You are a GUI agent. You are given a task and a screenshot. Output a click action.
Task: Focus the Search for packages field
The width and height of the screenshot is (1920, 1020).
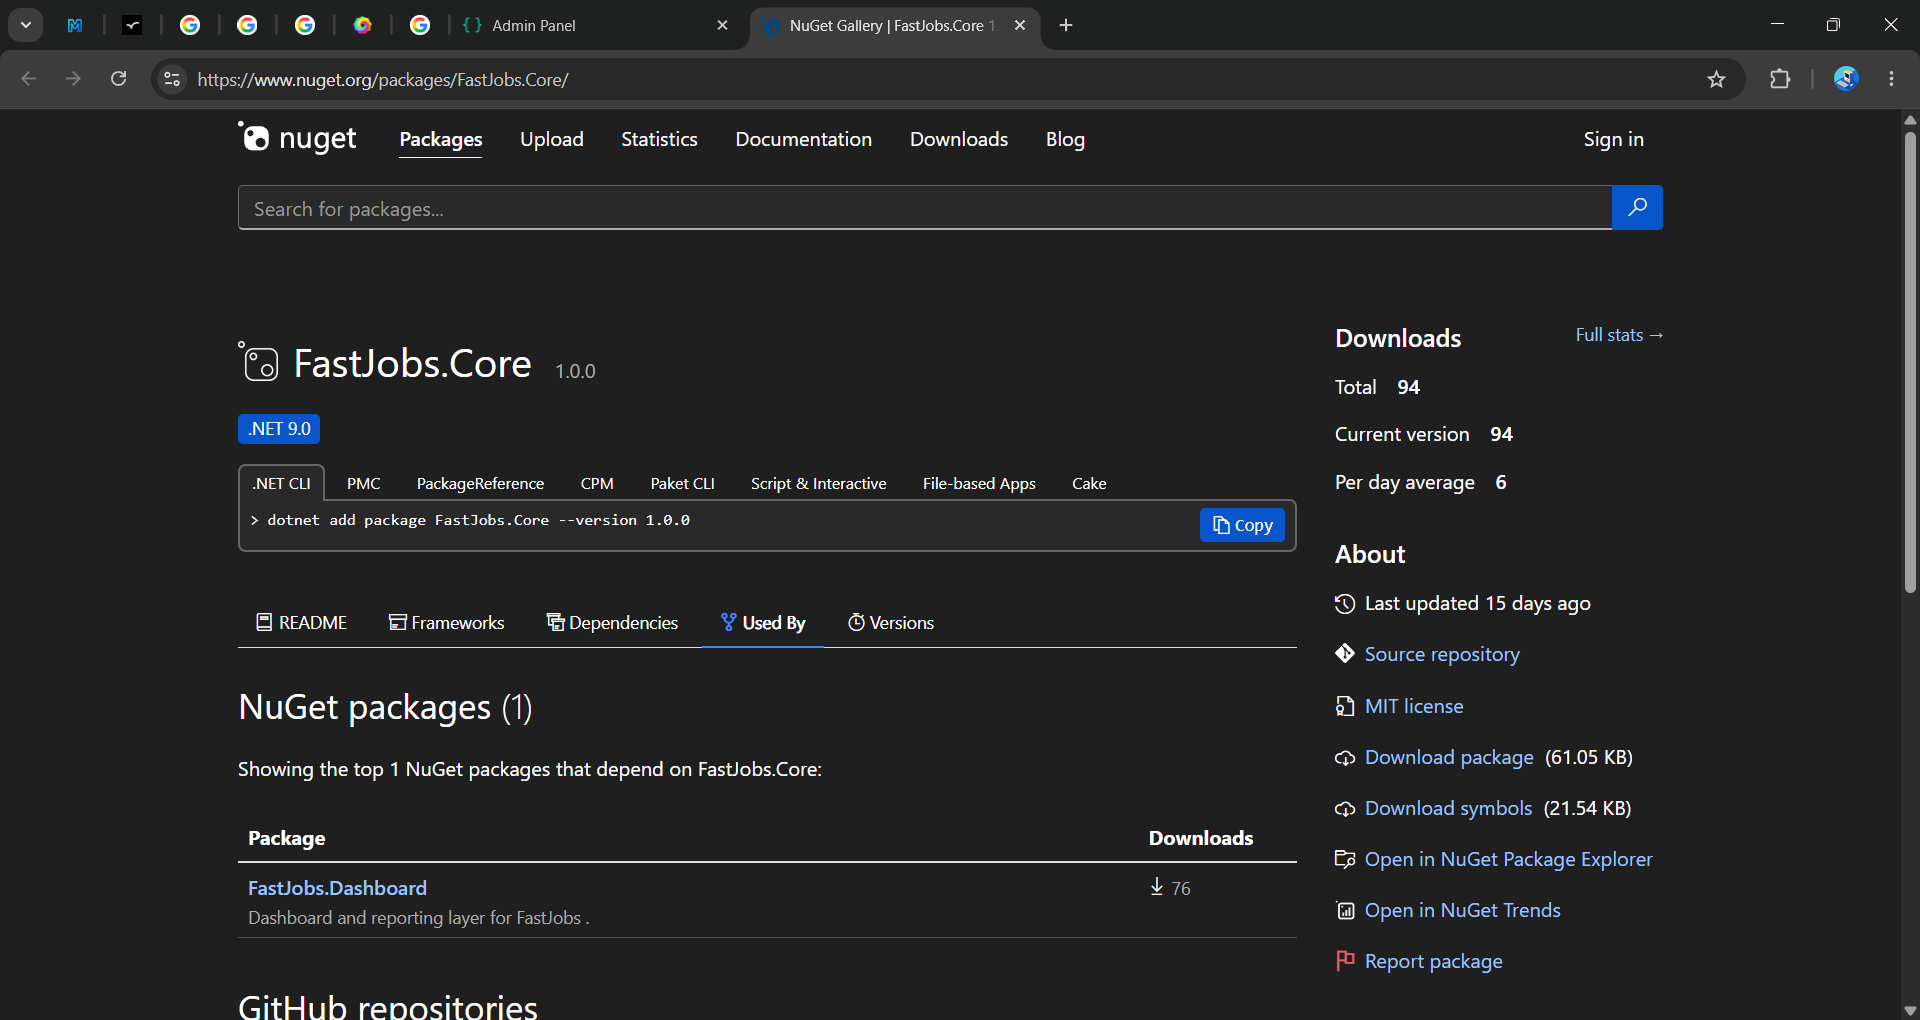click(925, 208)
